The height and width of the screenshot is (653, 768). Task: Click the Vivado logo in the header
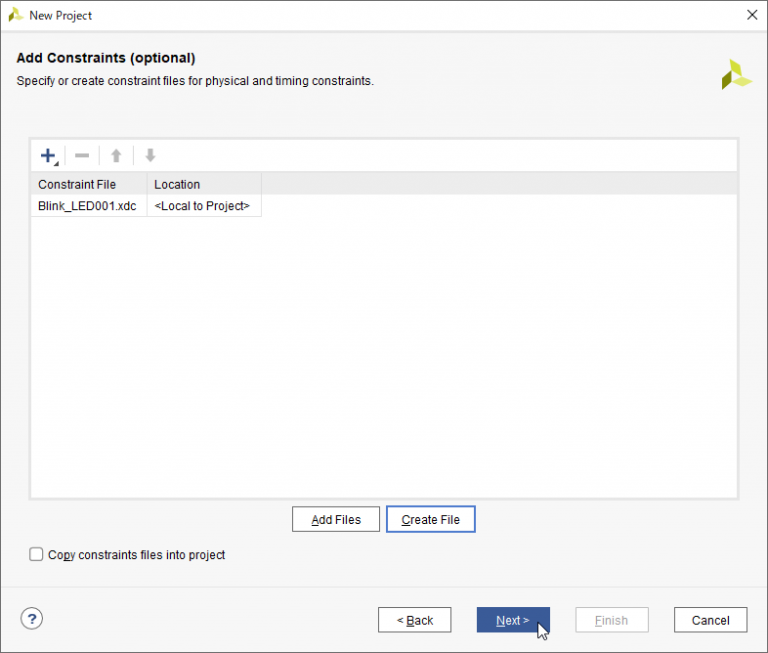point(736,75)
